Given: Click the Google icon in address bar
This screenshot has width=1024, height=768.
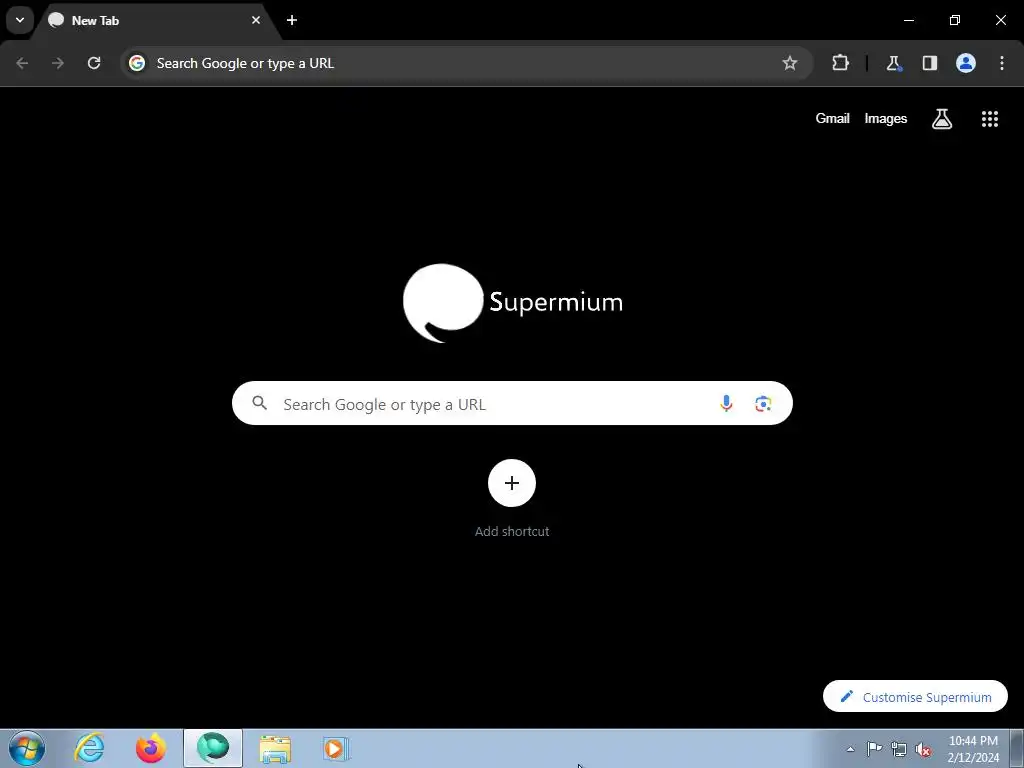Looking at the screenshot, I should 136,63.
